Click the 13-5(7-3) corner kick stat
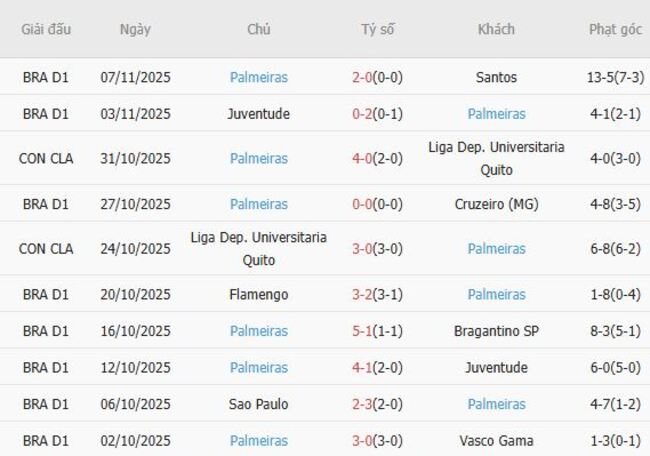 pos(615,77)
